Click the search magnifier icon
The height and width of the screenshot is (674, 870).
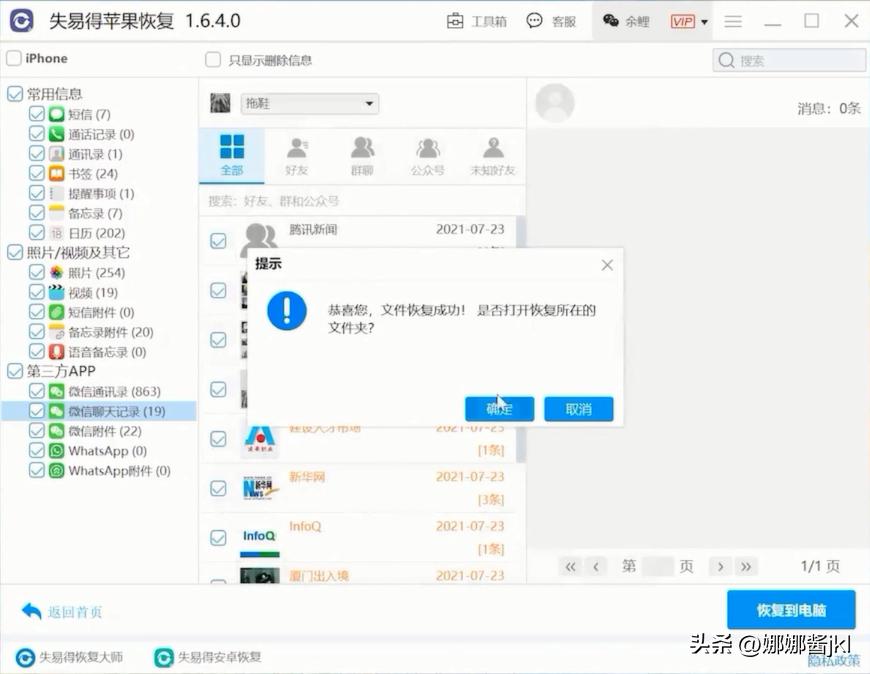click(726, 60)
